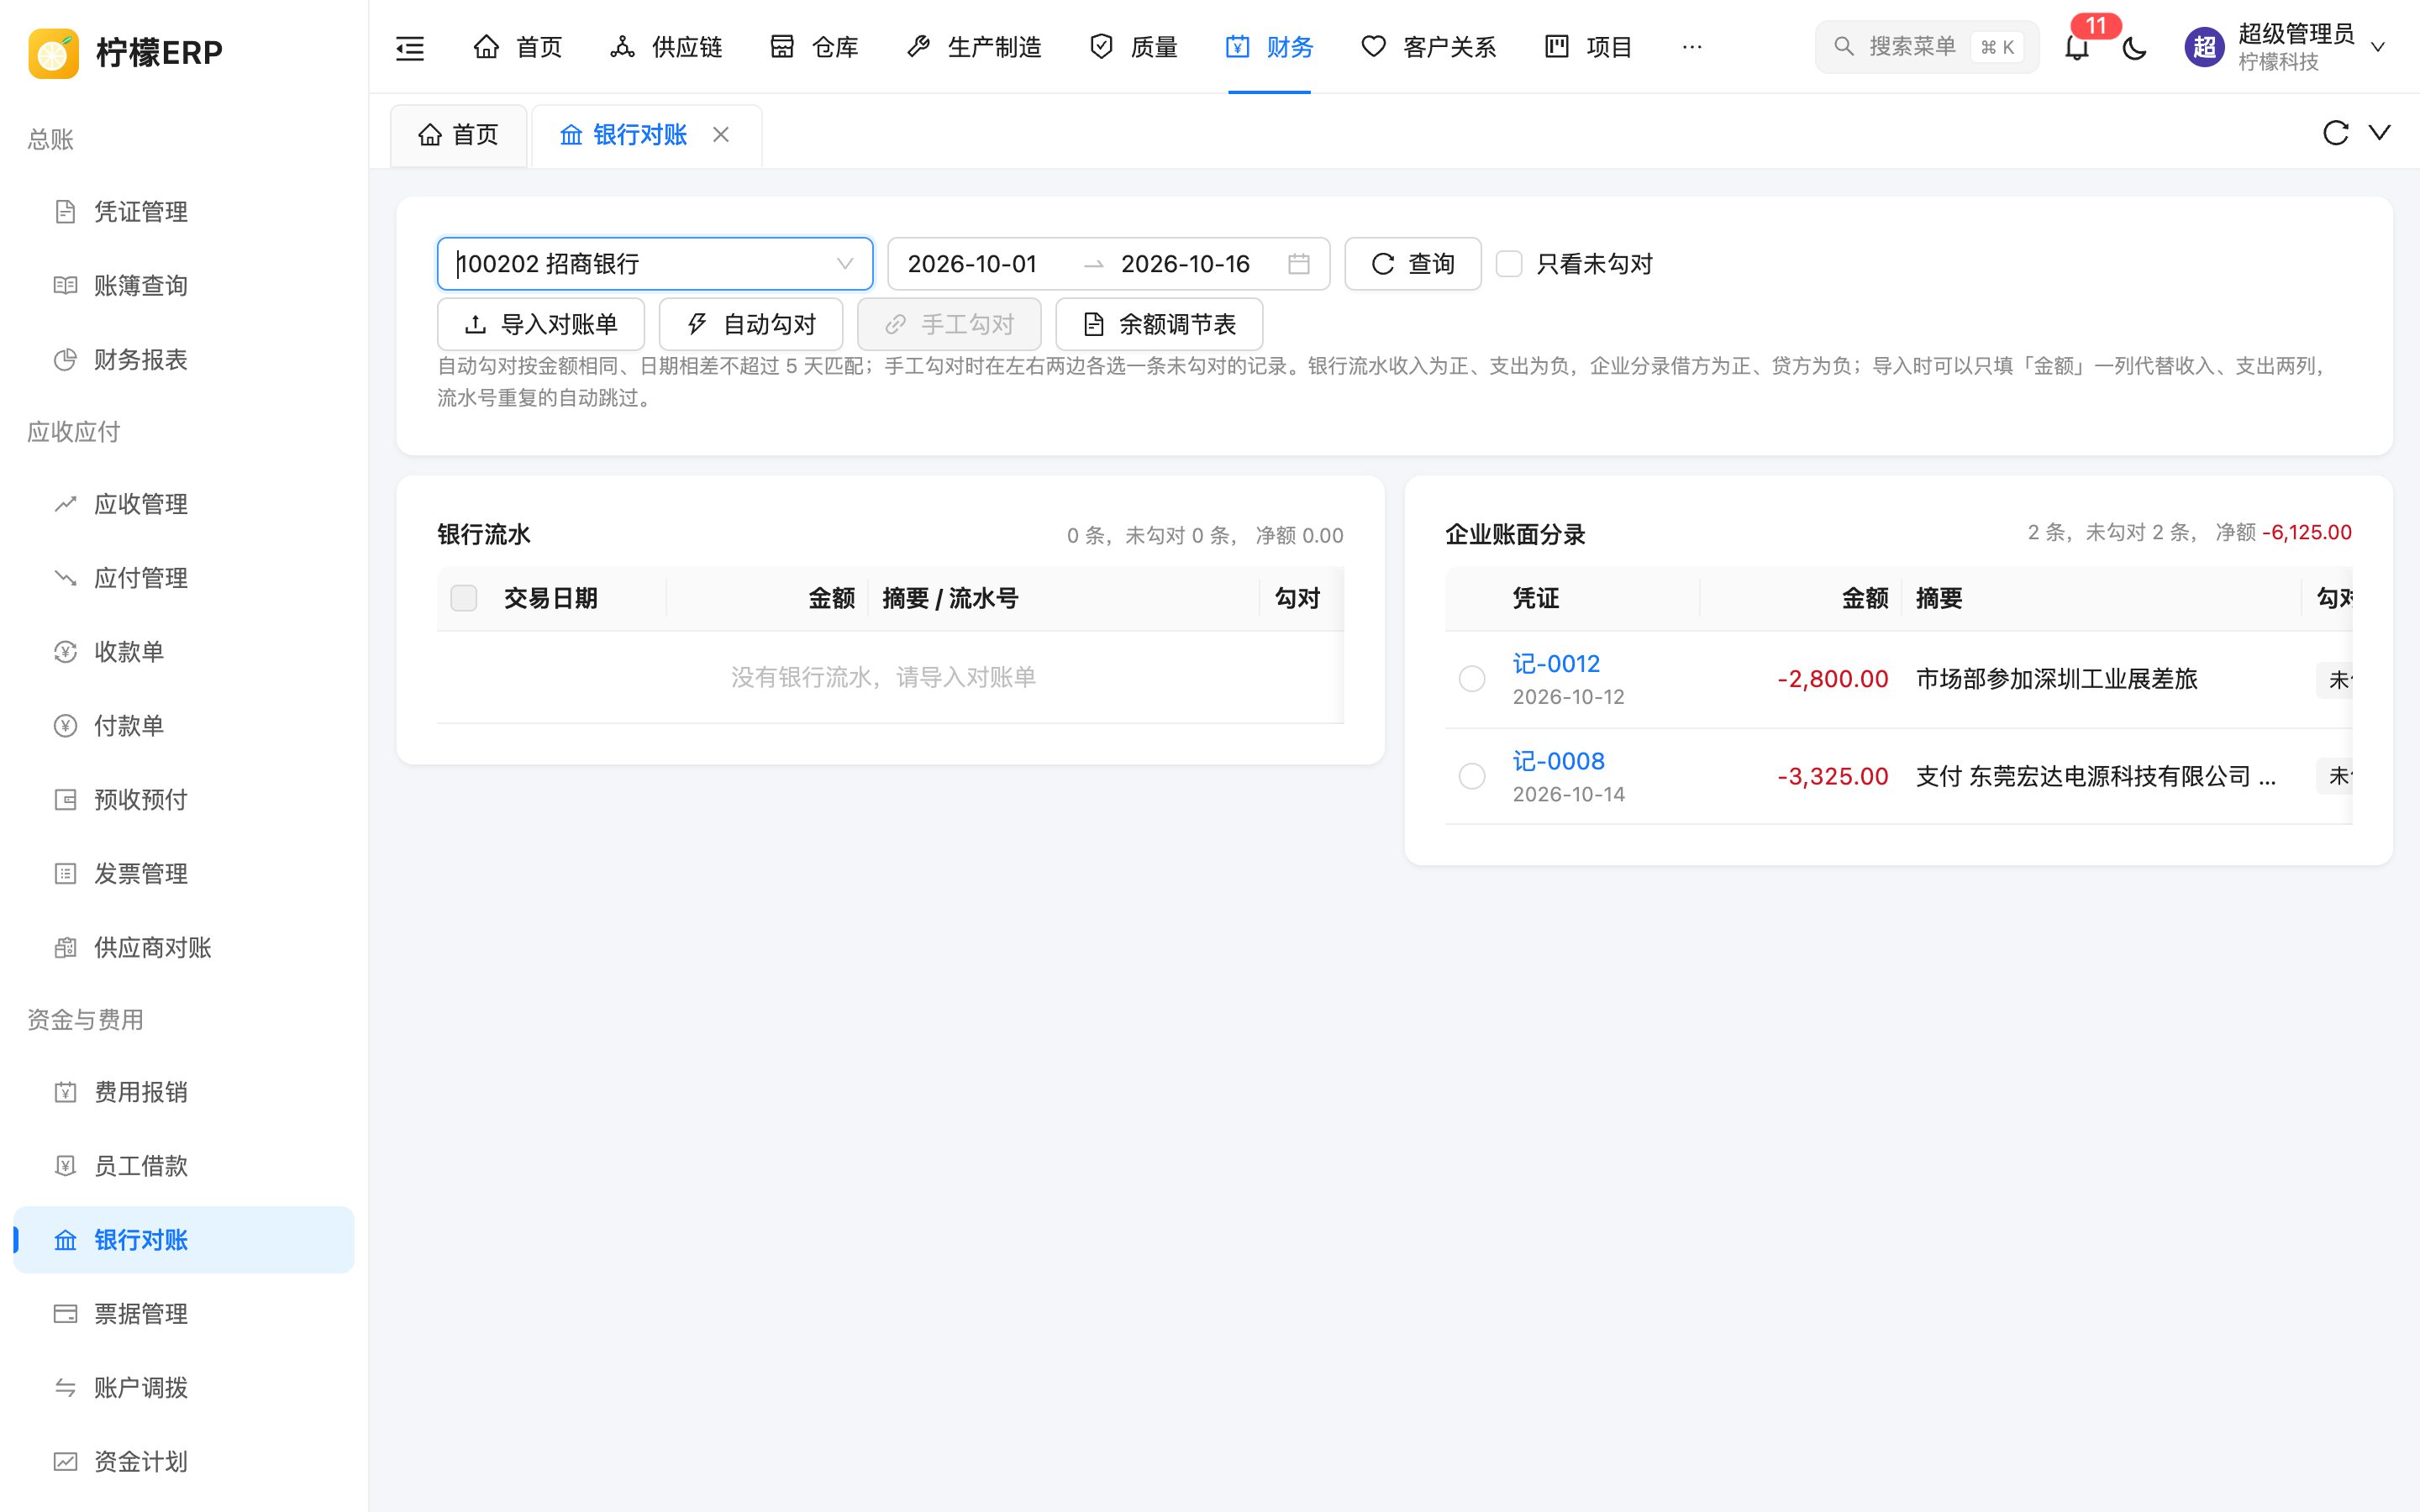The width and height of the screenshot is (2420, 1512).
Task: Open 费用报销 in the sidebar
Action: [184, 1092]
